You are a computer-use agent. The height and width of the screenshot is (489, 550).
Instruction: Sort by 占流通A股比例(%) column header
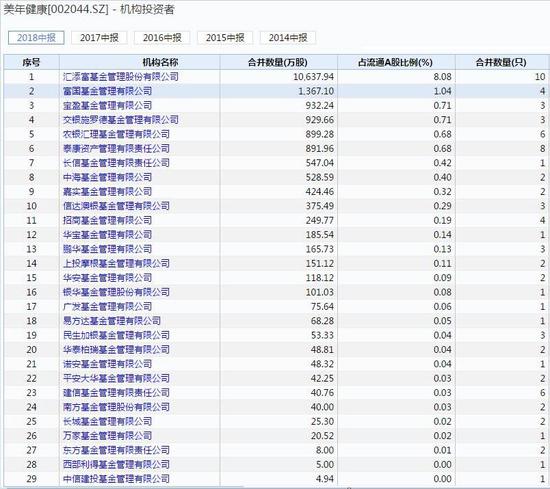pyautogui.click(x=395, y=62)
